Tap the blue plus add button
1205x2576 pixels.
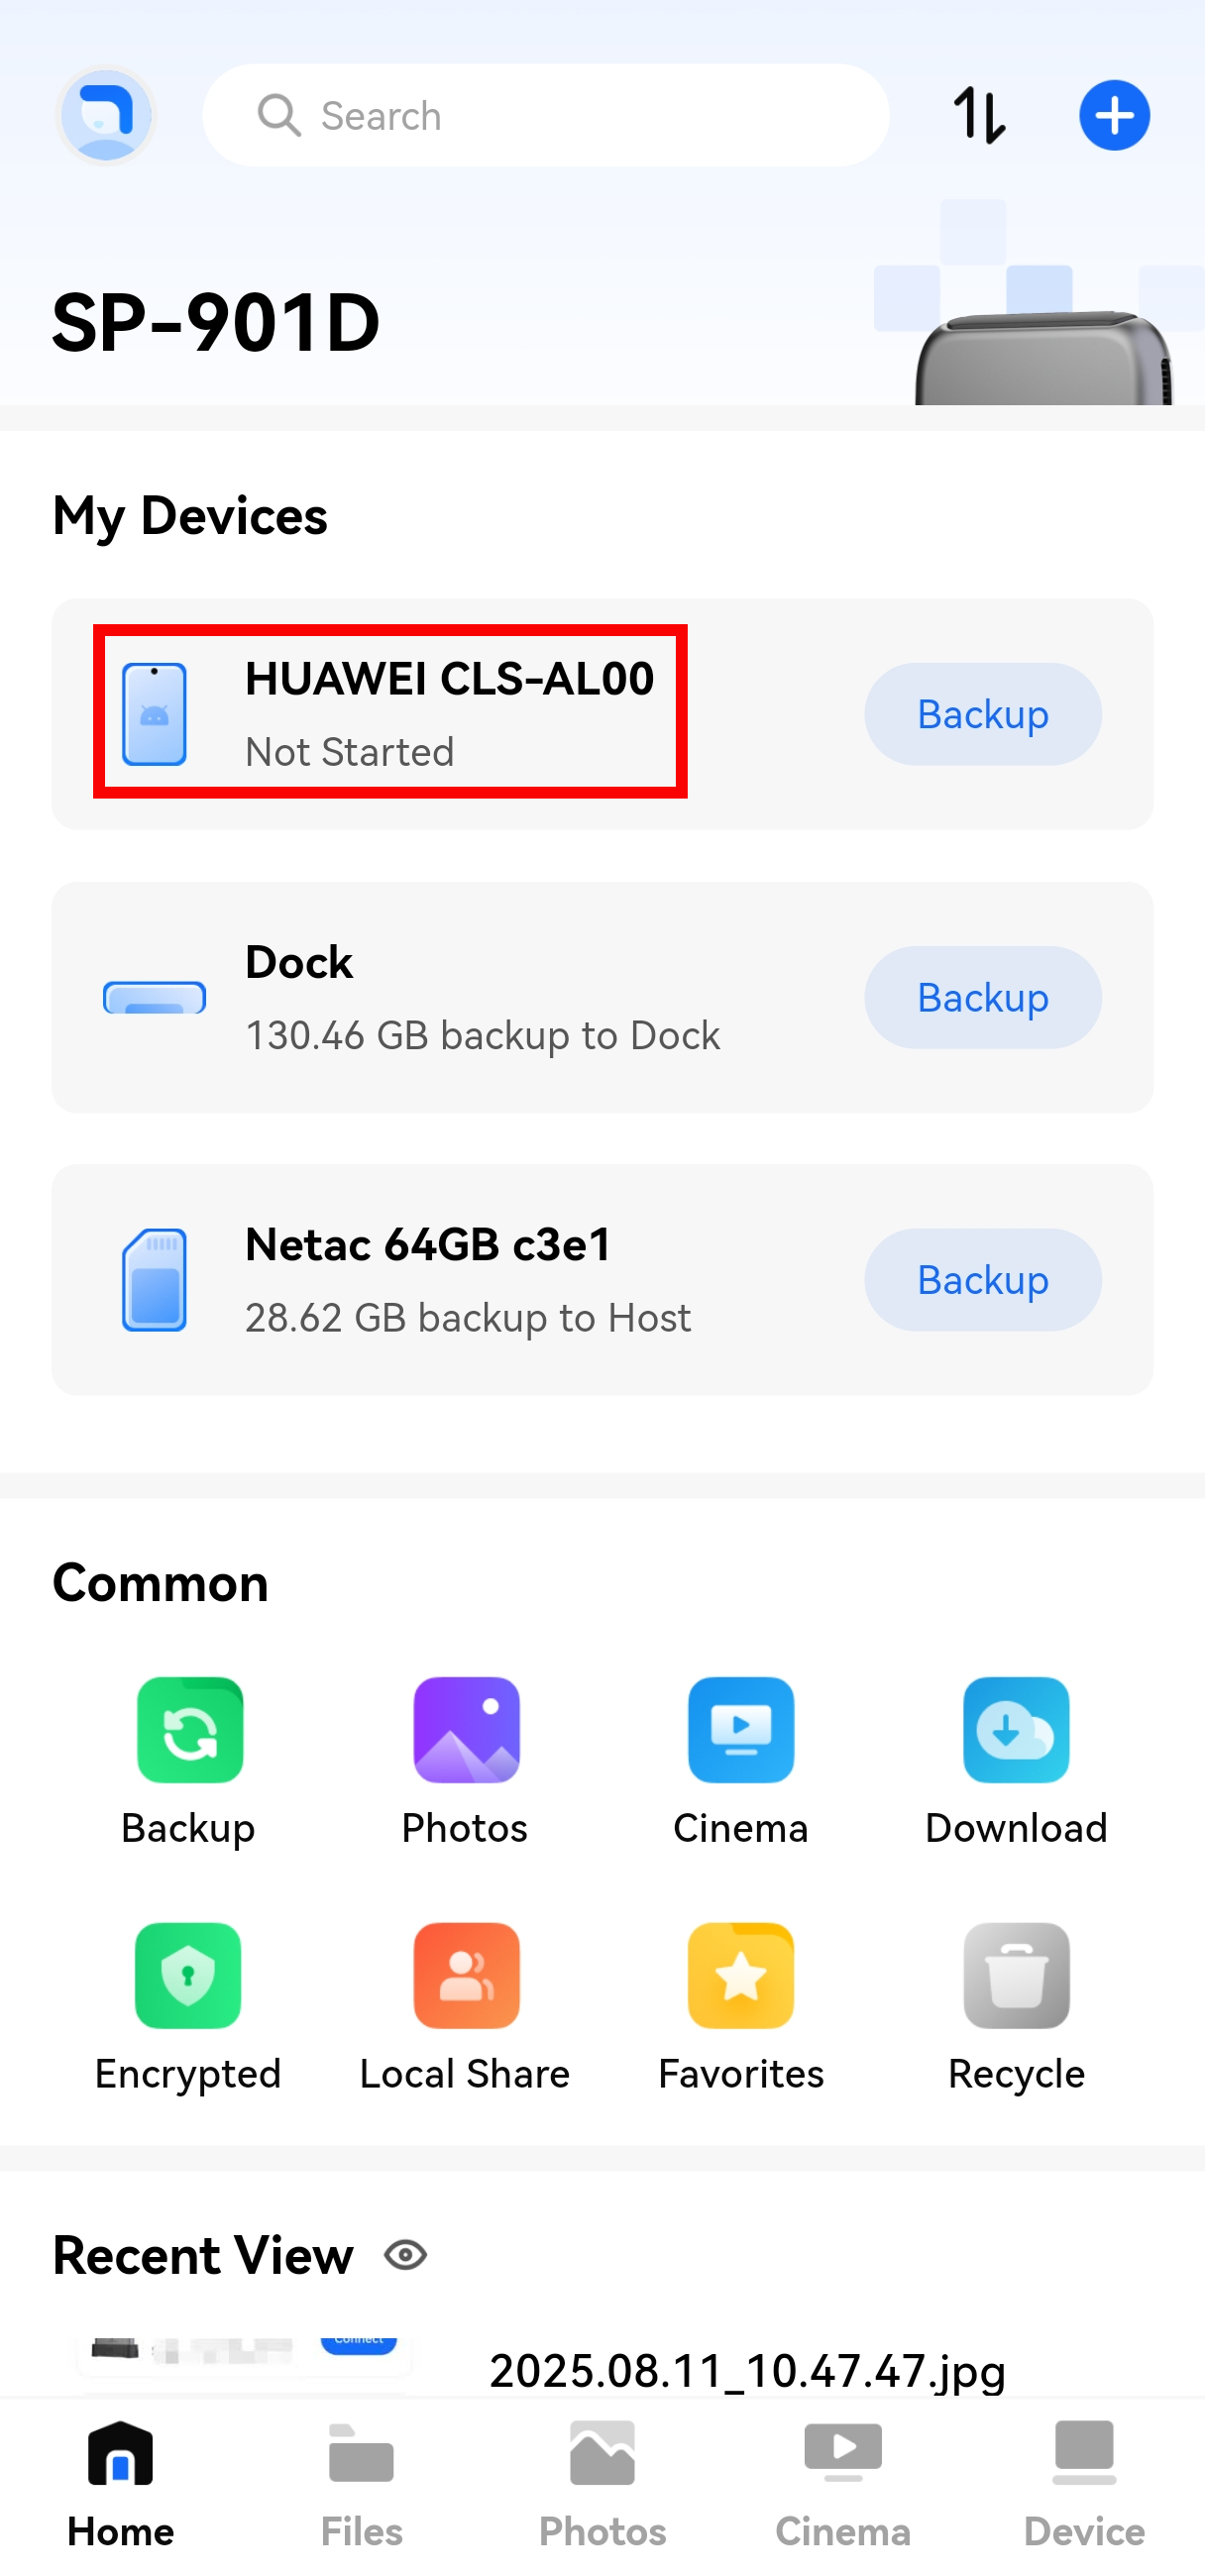[x=1114, y=116]
